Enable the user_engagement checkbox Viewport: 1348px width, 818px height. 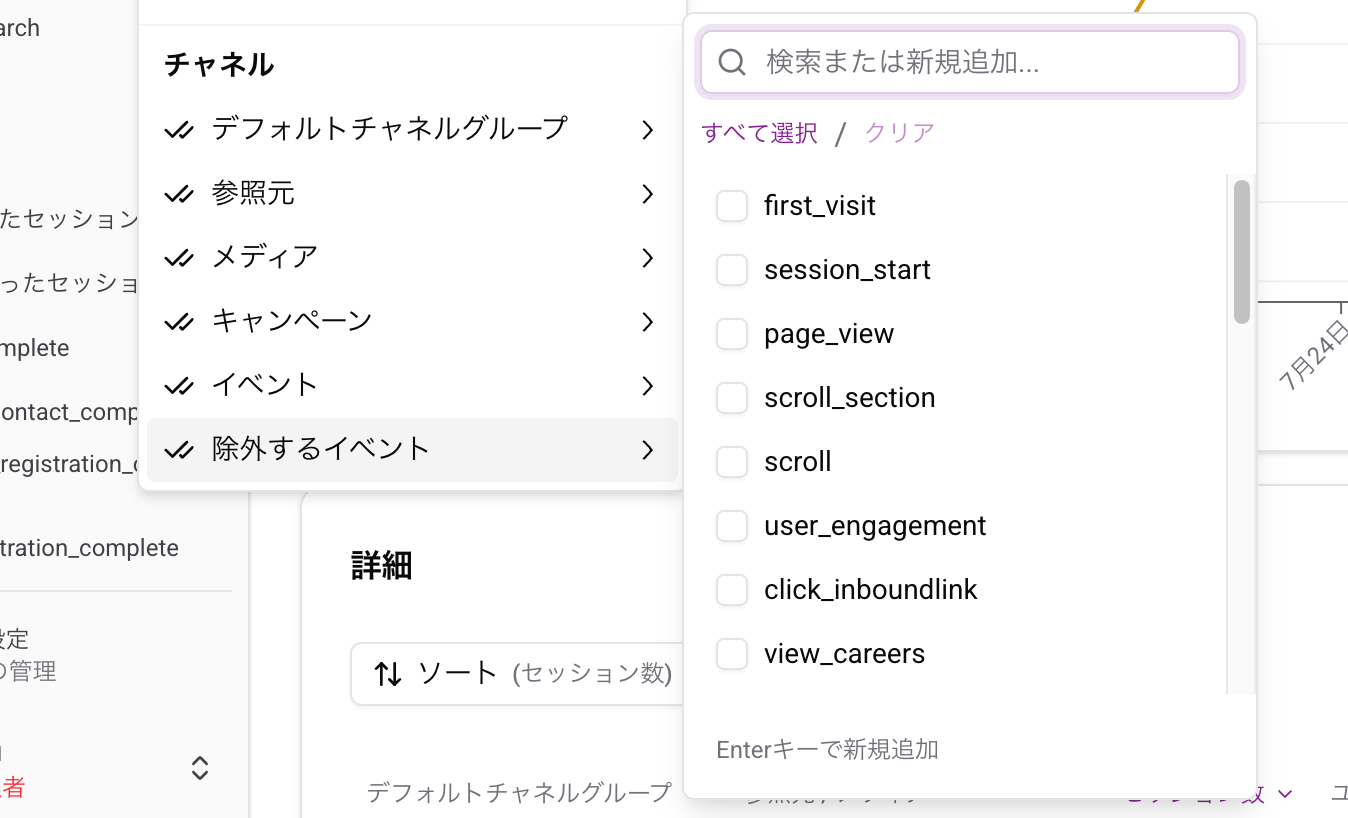(x=731, y=525)
